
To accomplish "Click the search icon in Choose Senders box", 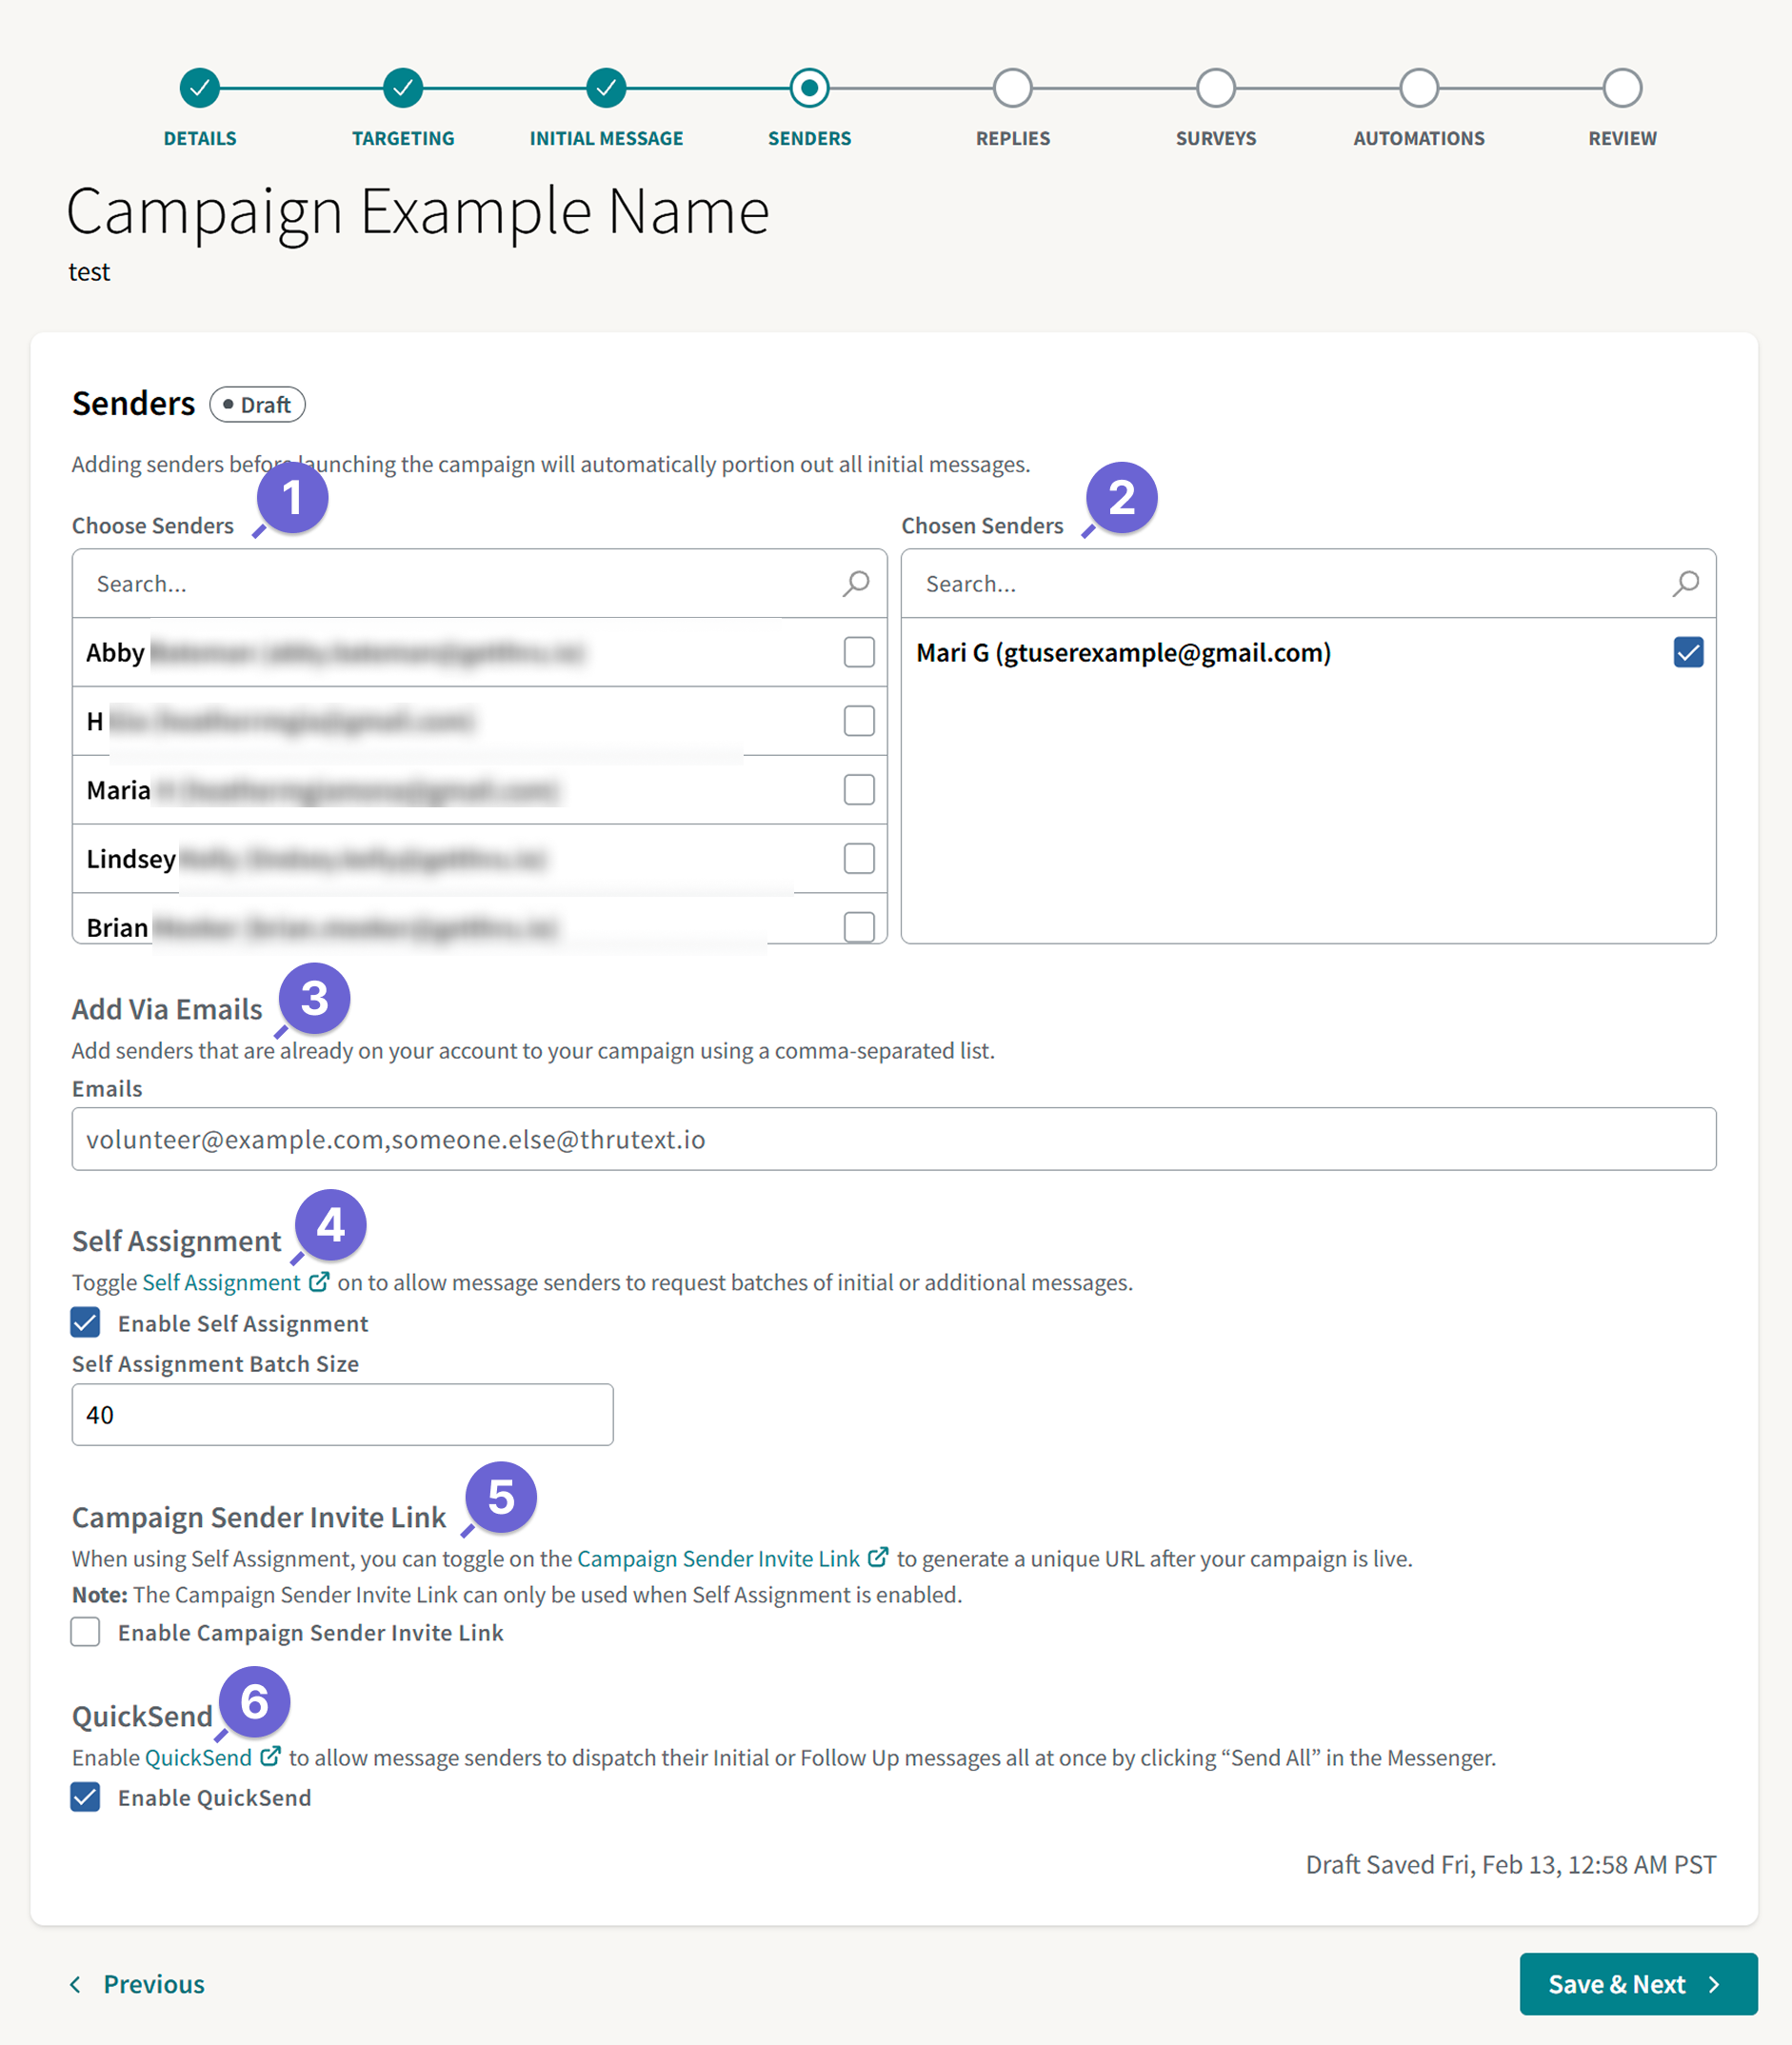I will coord(856,583).
